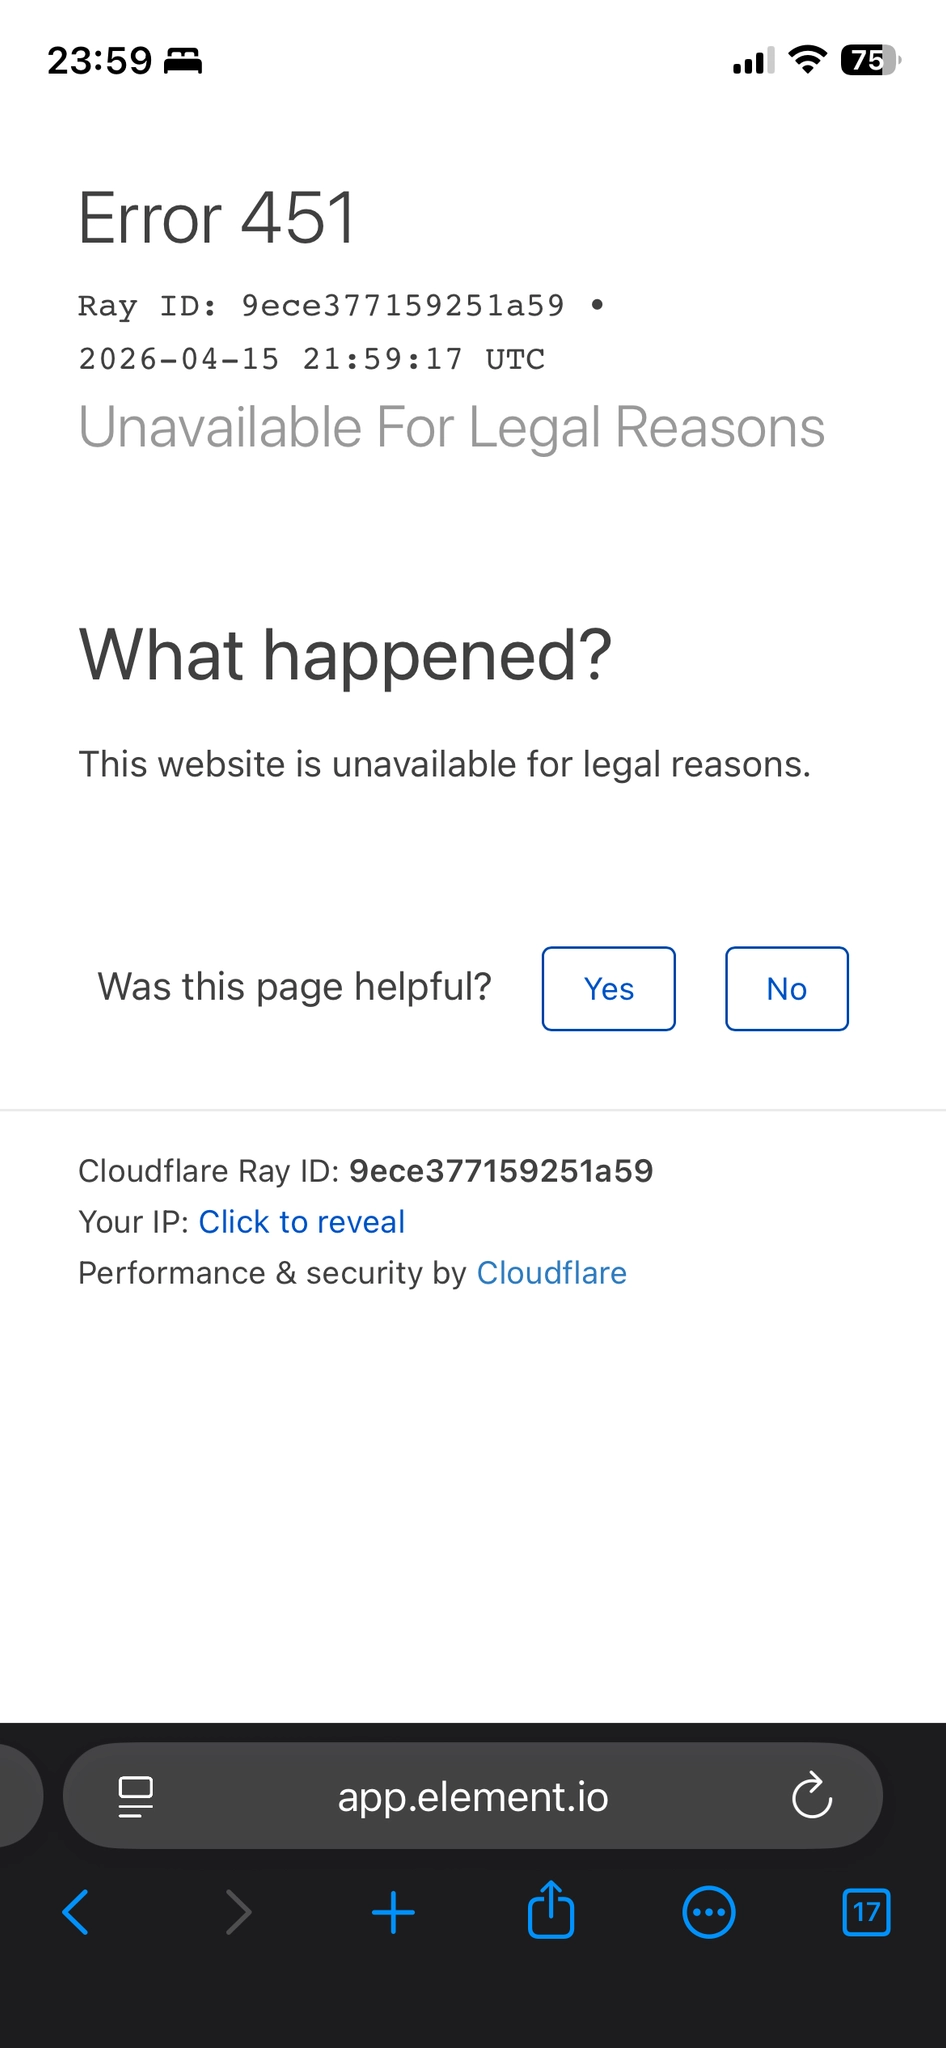Reveal your IP address
Screen dimensions: 946x2048
coord(301,1221)
